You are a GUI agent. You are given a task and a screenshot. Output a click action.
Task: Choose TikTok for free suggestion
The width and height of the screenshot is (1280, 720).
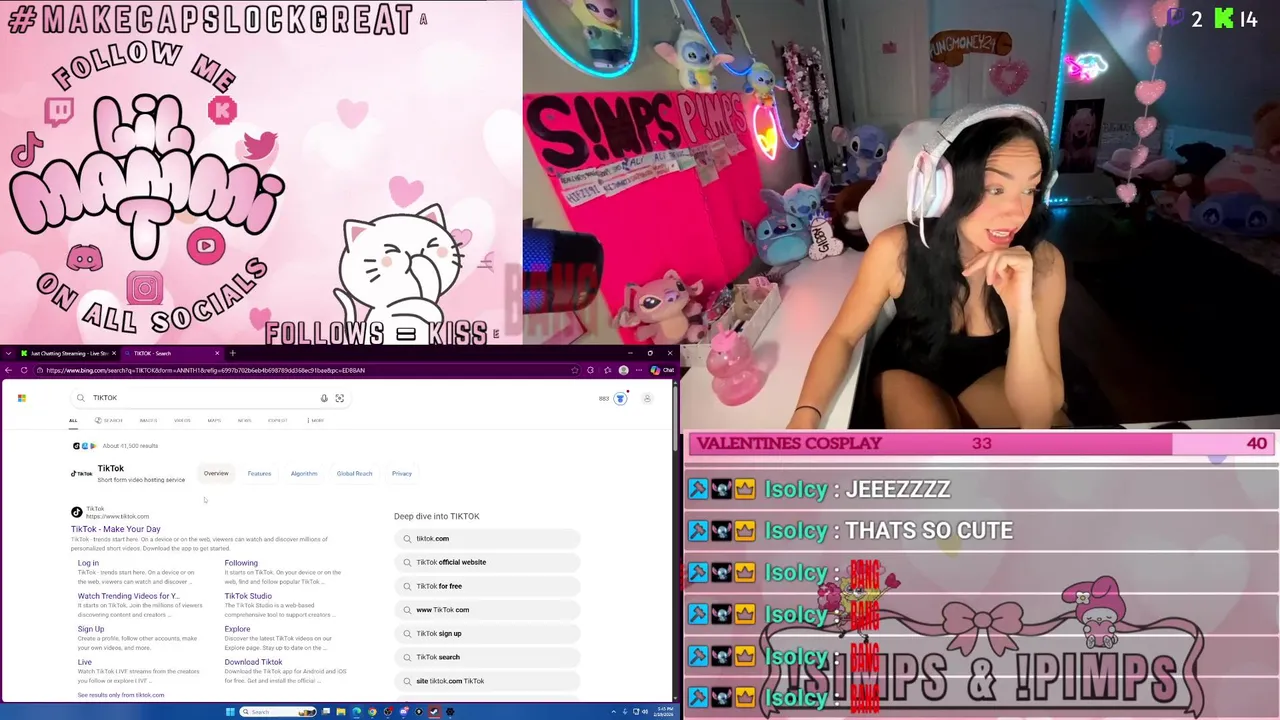(487, 586)
